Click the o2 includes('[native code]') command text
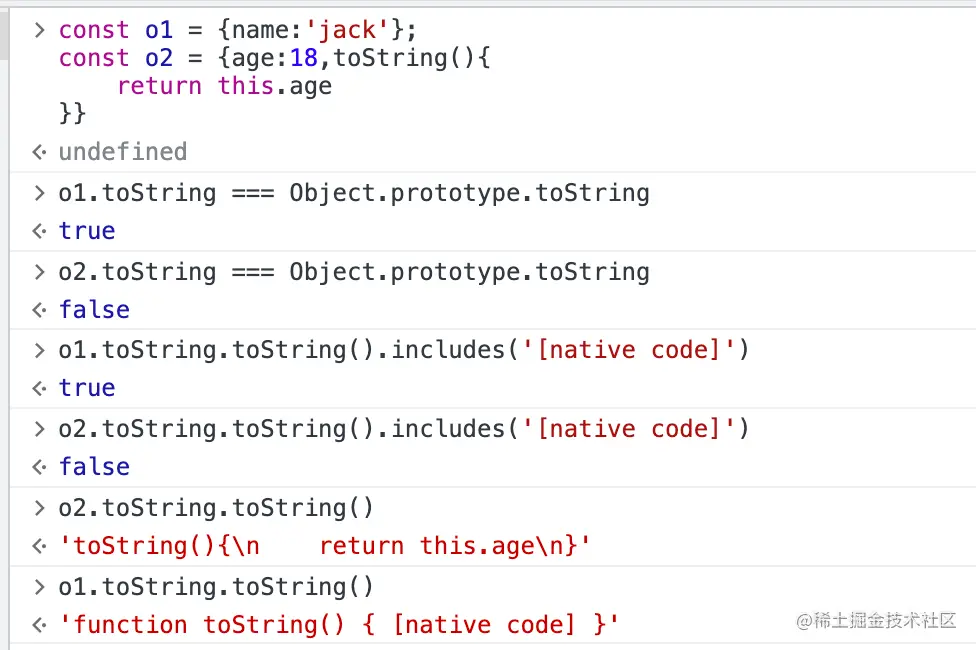The image size is (976, 650). pyautogui.click(x=404, y=429)
